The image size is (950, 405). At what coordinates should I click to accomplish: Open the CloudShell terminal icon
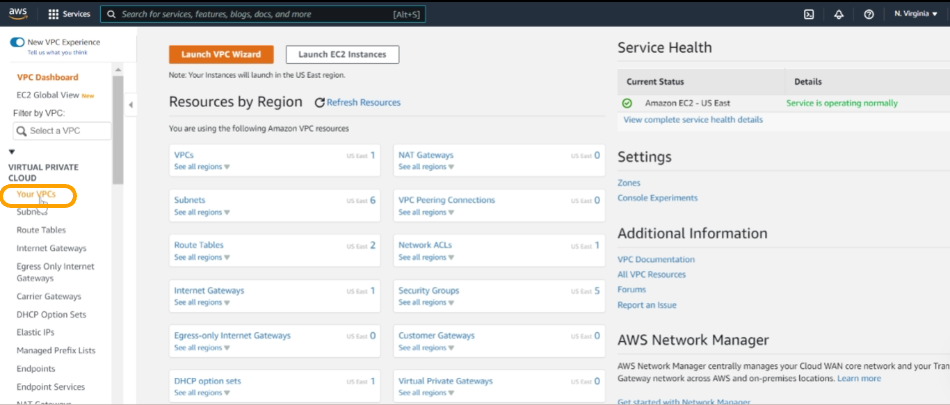coord(808,15)
